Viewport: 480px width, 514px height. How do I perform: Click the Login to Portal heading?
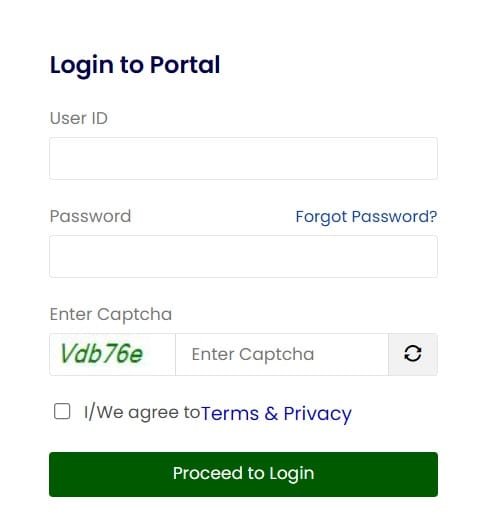point(135,65)
